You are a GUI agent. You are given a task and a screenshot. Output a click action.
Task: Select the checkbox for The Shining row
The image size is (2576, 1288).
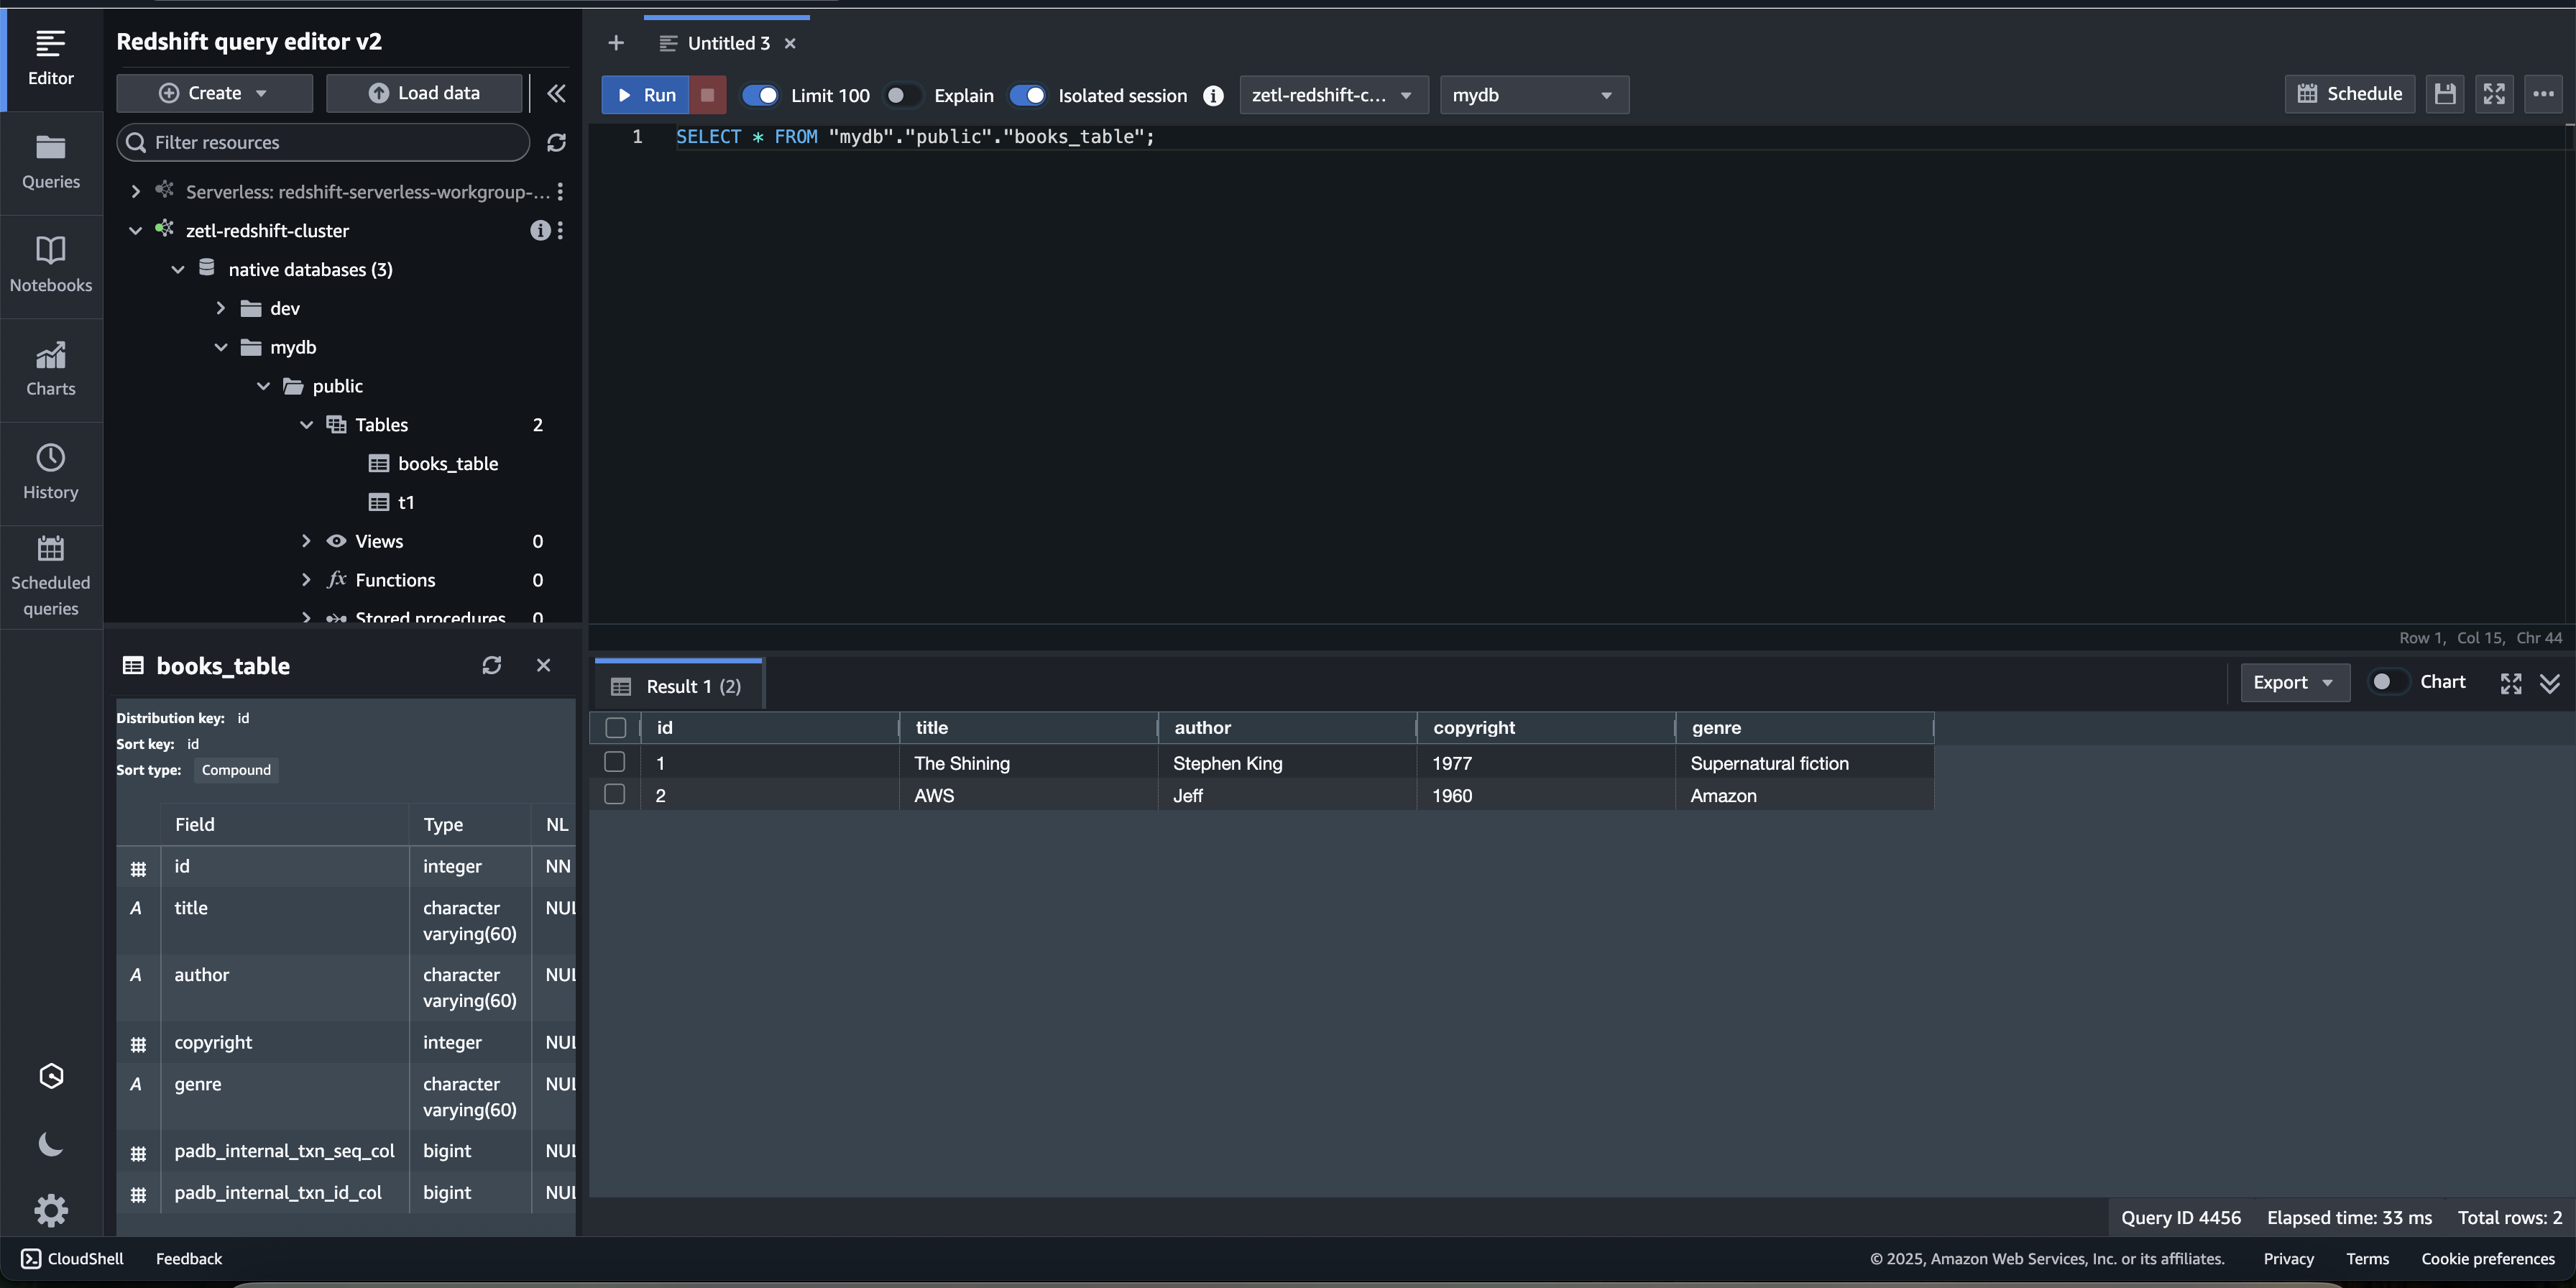(615, 762)
